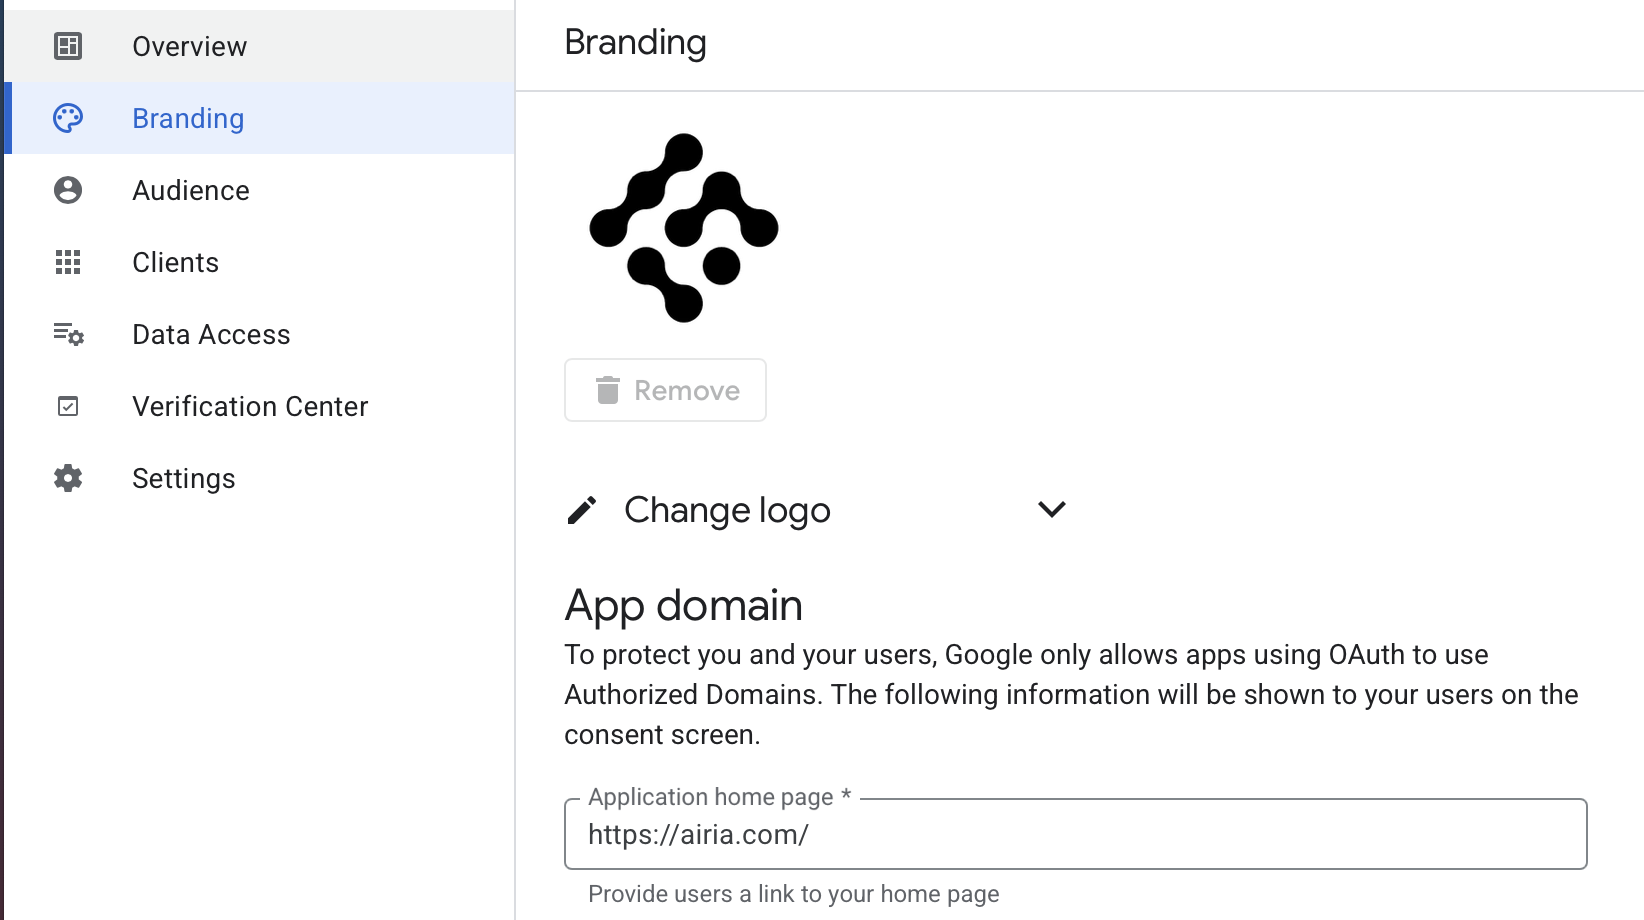Click the Change logo pencil icon
The height and width of the screenshot is (920, 1644).
pos(582,509)
